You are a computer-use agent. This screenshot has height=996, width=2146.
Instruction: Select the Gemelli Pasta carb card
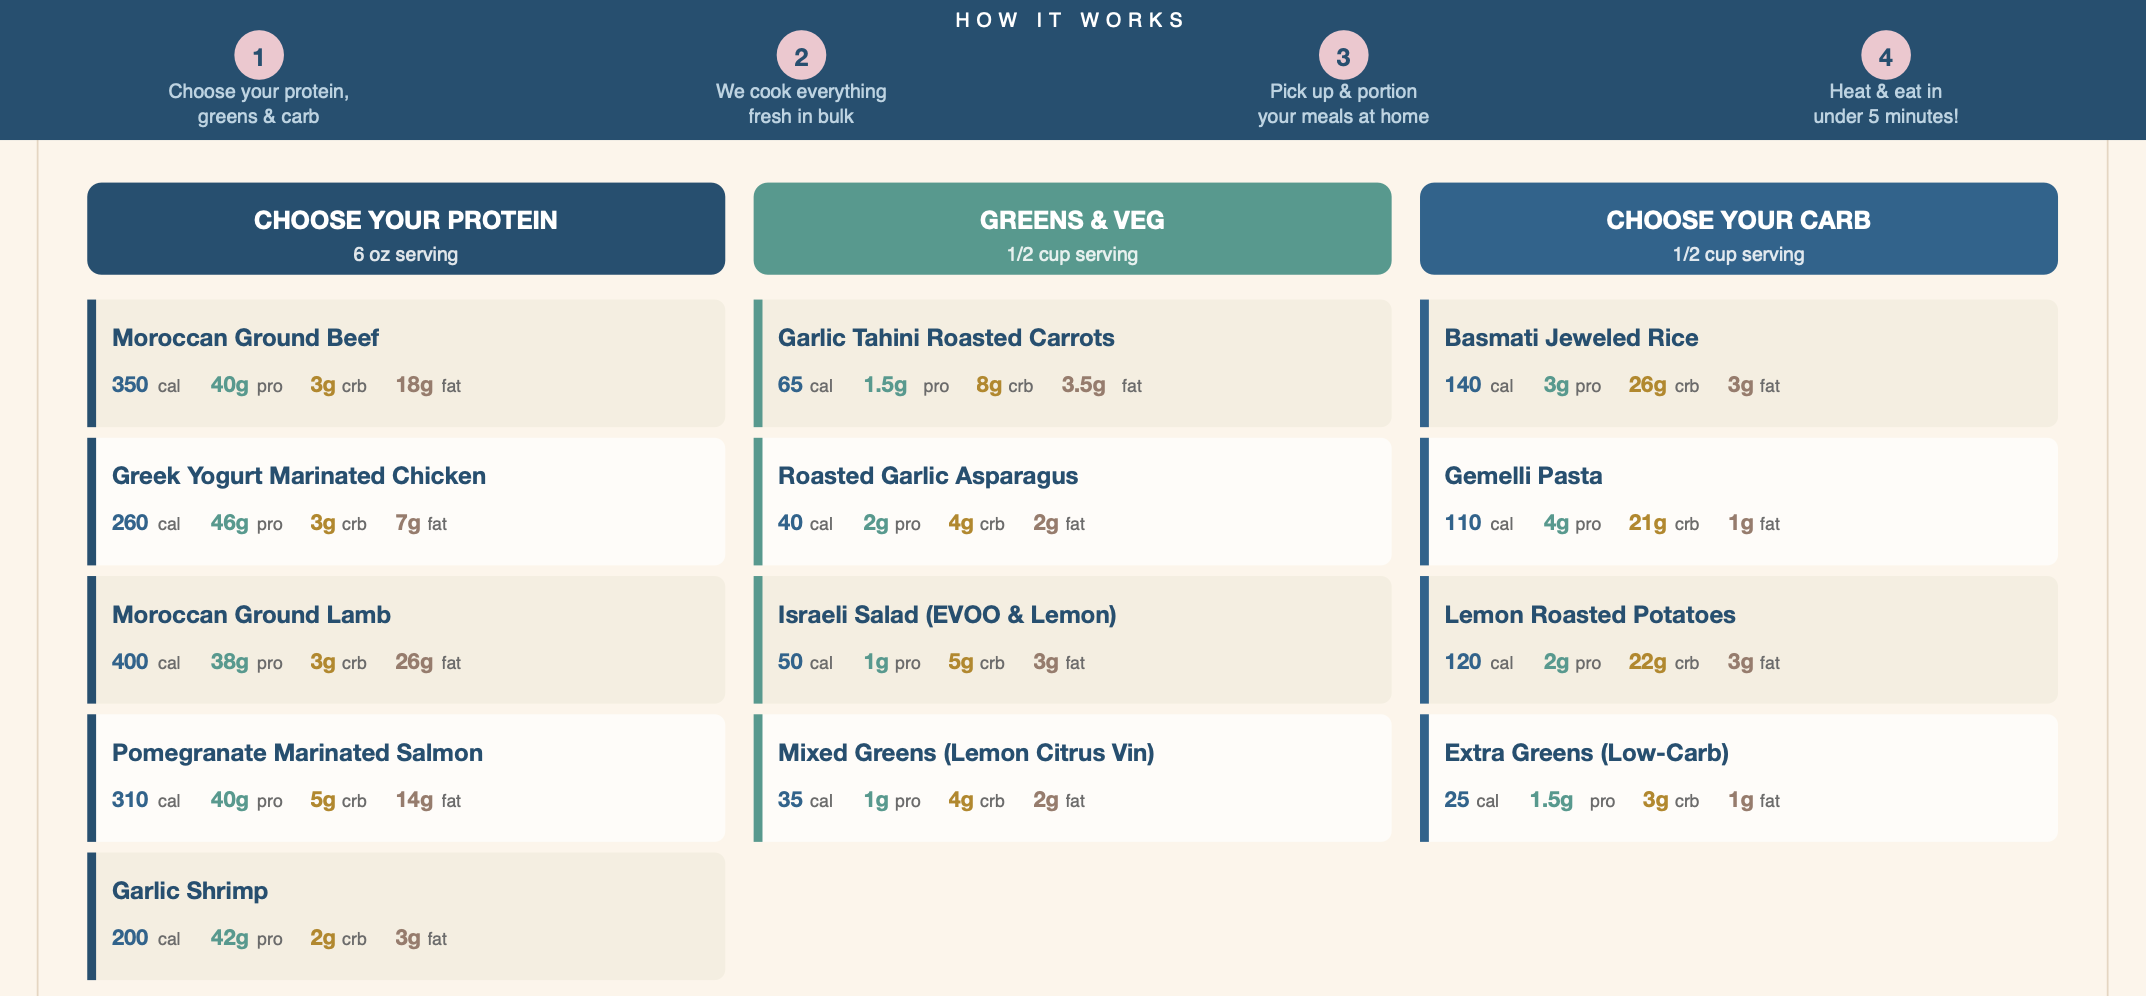(x=1738, y=501)
